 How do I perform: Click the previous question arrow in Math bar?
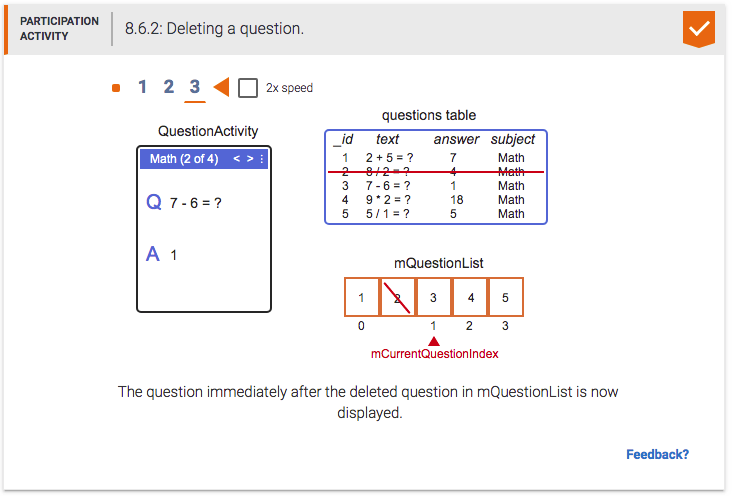click(237, 159)
